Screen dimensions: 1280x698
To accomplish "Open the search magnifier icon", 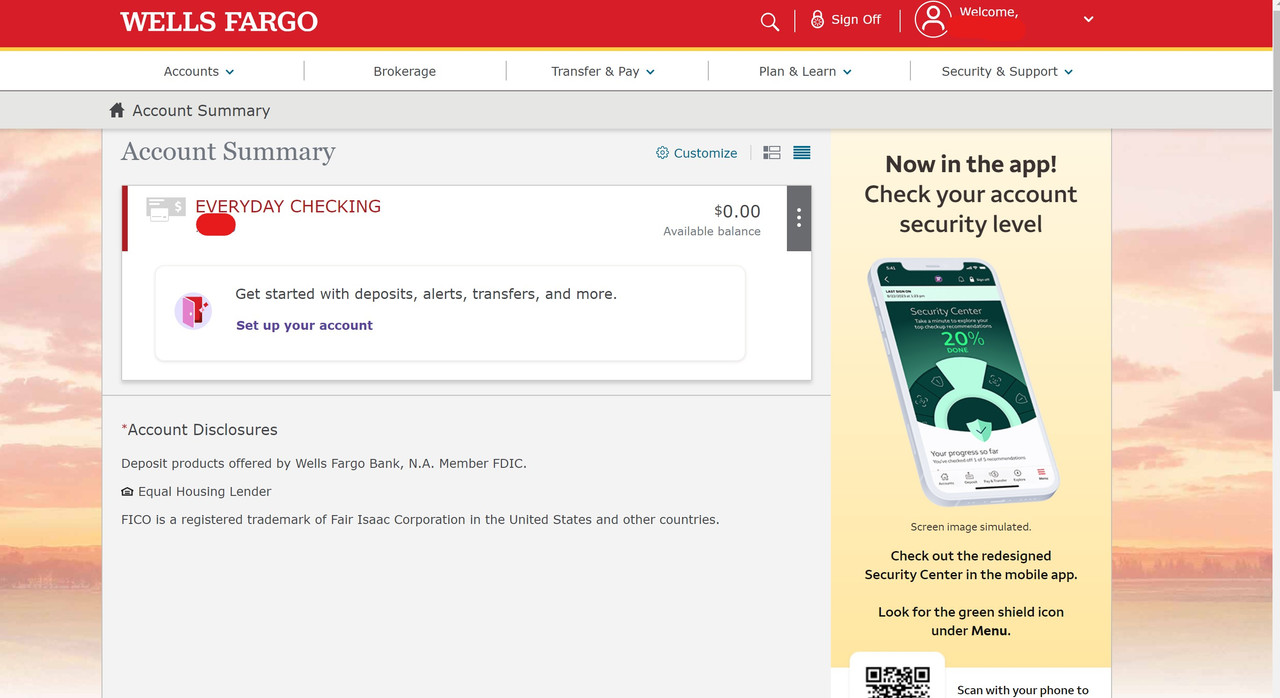I will pyautogui.click(x=769, y=21).
